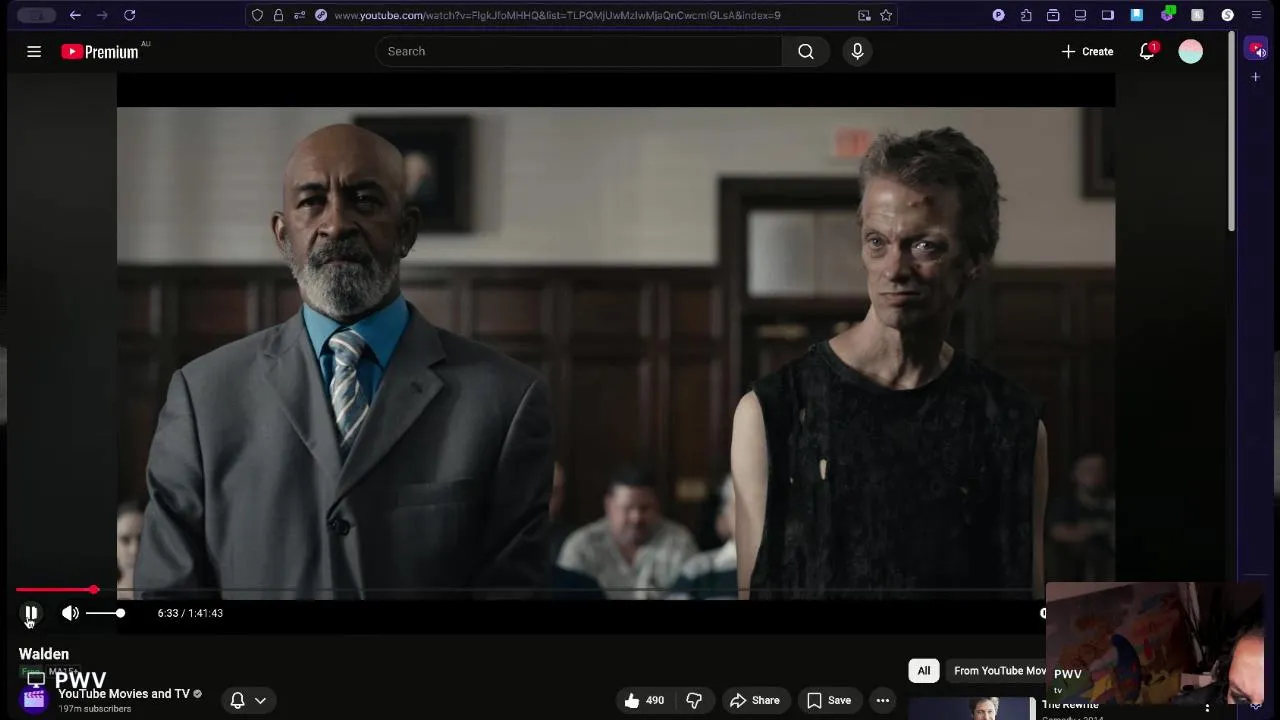
Task: Expand subscription notification chevron dropdown
Action: pos(260,700)
